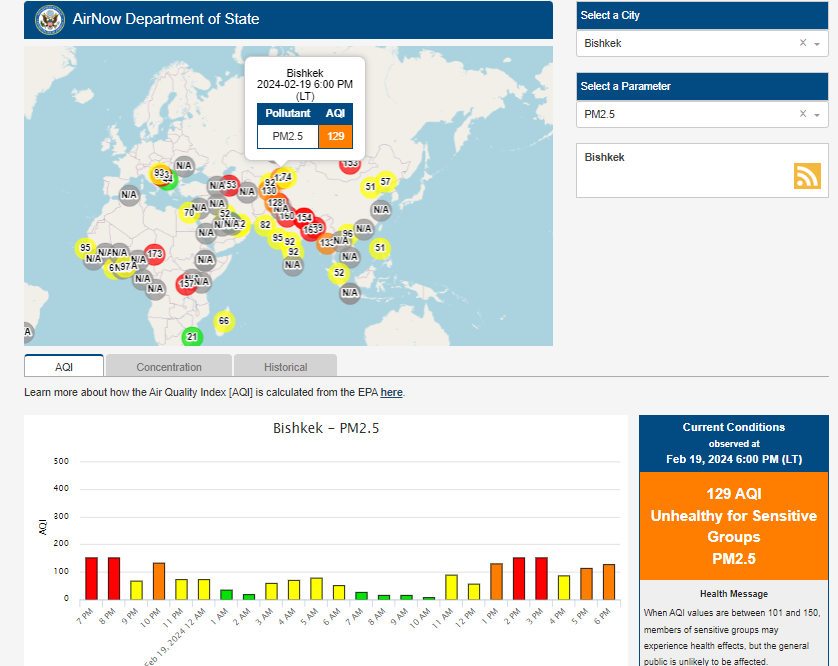Image resolution: width=838 pixels, height=666 pixels.
Task: Expand the Select a Parameter dropdown arrow
Action: click(x=817, y=115)
